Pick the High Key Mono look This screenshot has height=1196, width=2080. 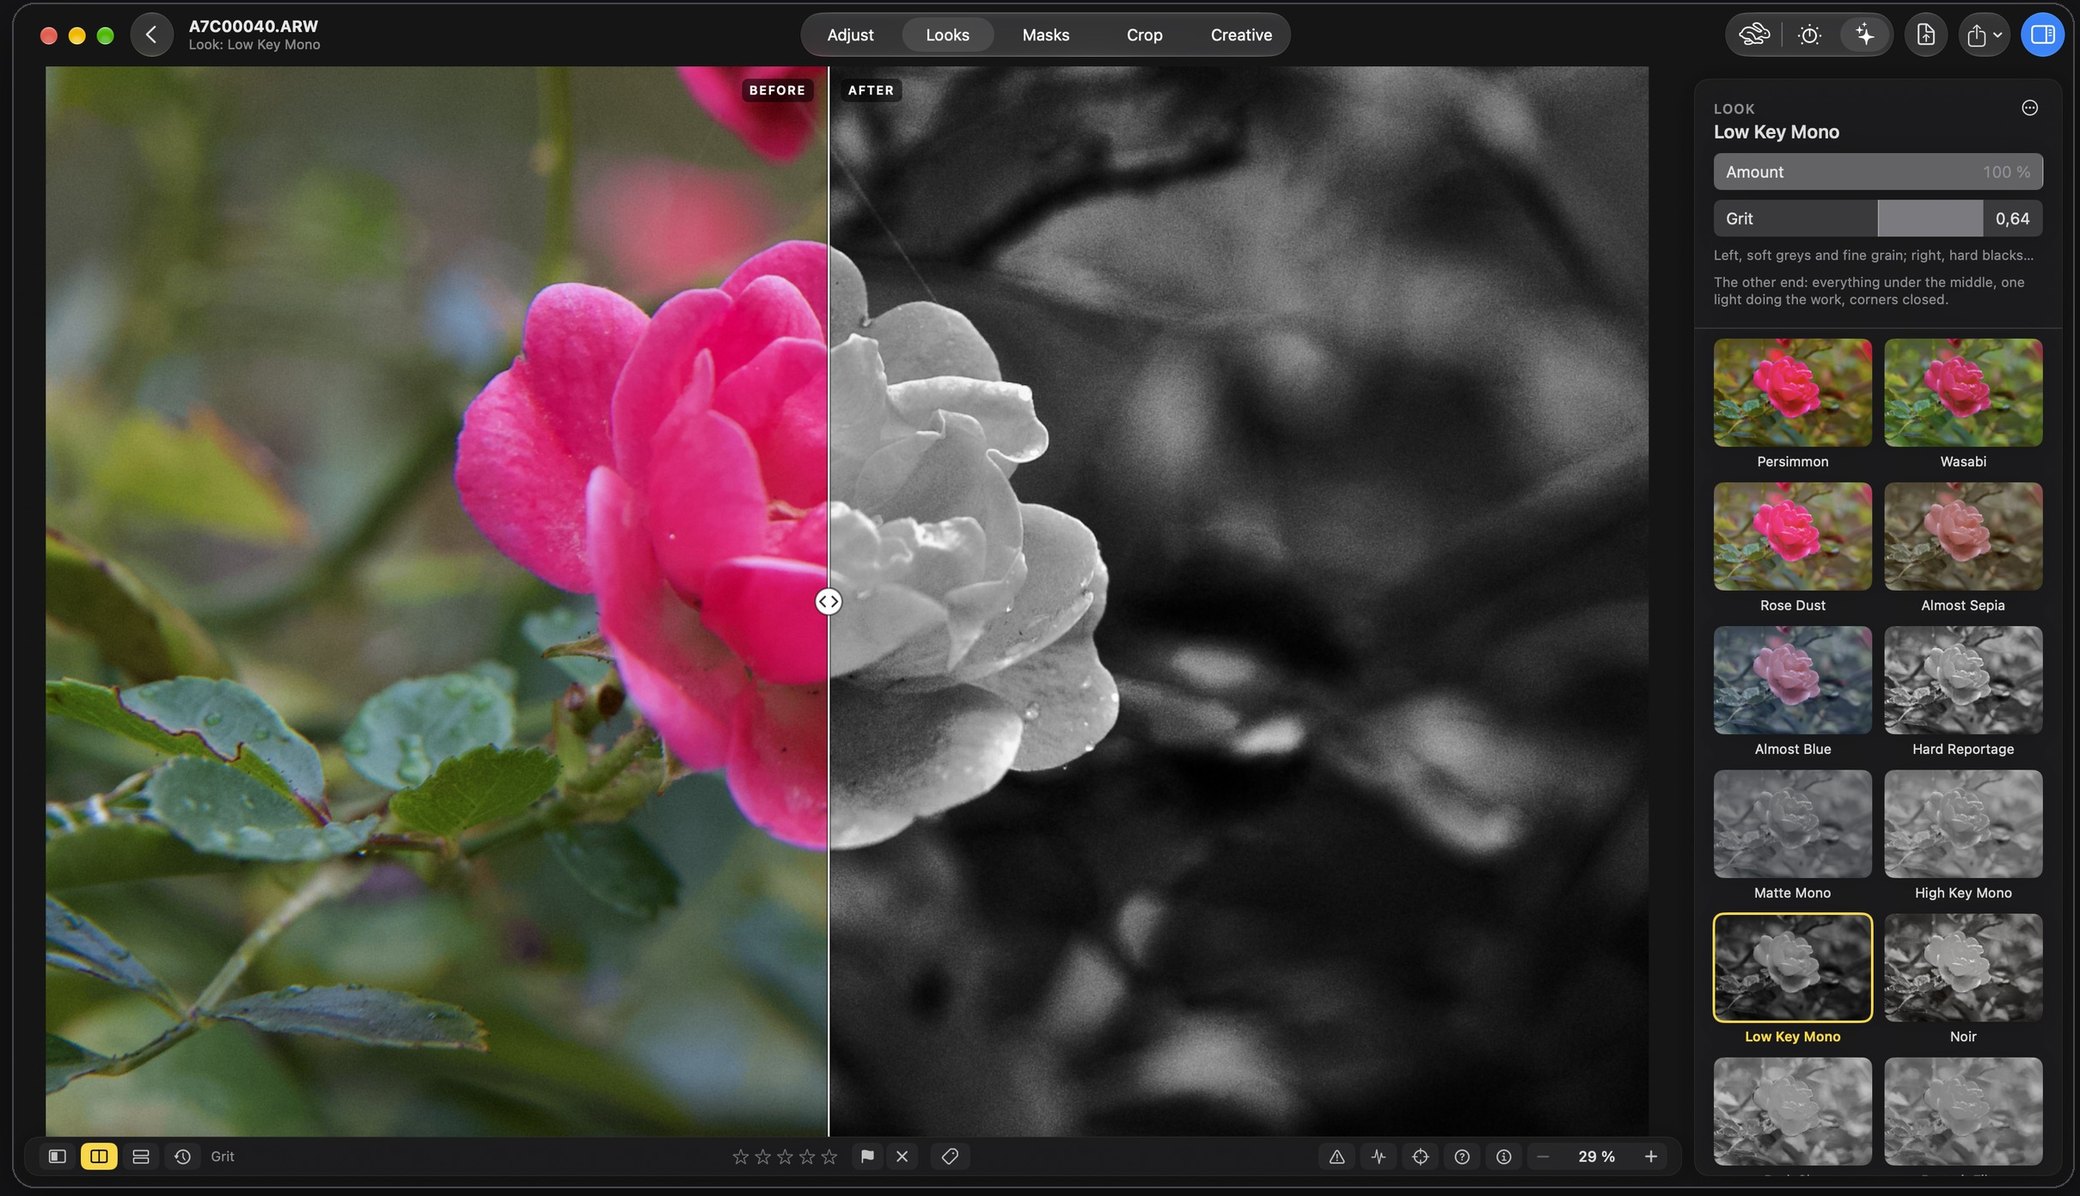click(x=1963, y=824)
